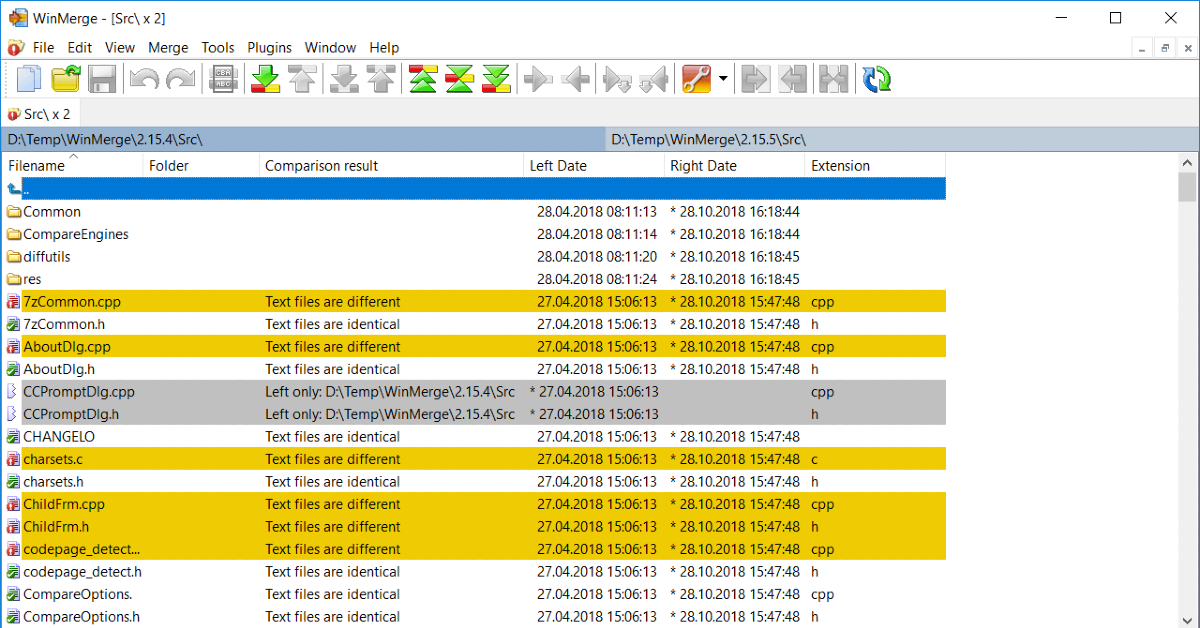Click the Current Difference toolbar icon
The height and width of the screenshot is (628, 1200).
coord(459,80)
